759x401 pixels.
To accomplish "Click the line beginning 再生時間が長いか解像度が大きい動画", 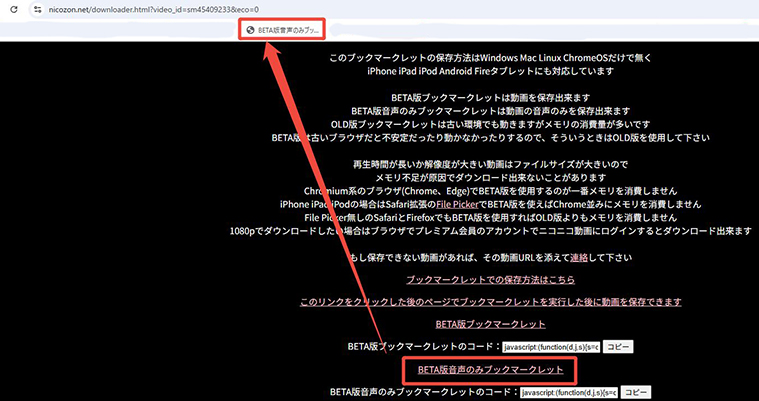I will pos(490,164).
